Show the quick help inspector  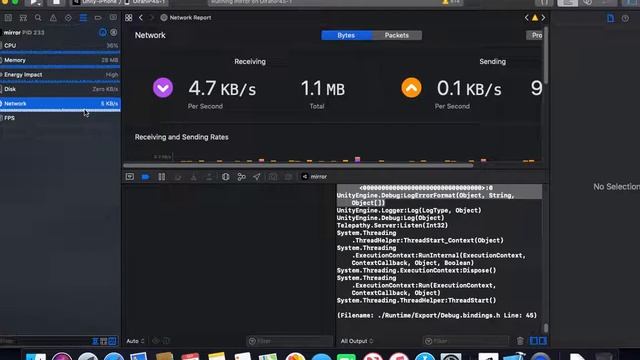pyautogui.click(x=625, y=18)
